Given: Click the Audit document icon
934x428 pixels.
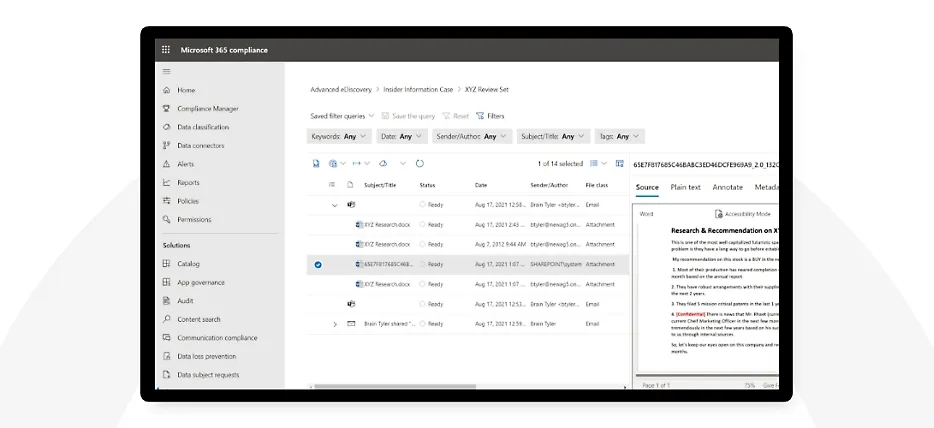Looking at the screenshot, I should click(x=166, y=301).
